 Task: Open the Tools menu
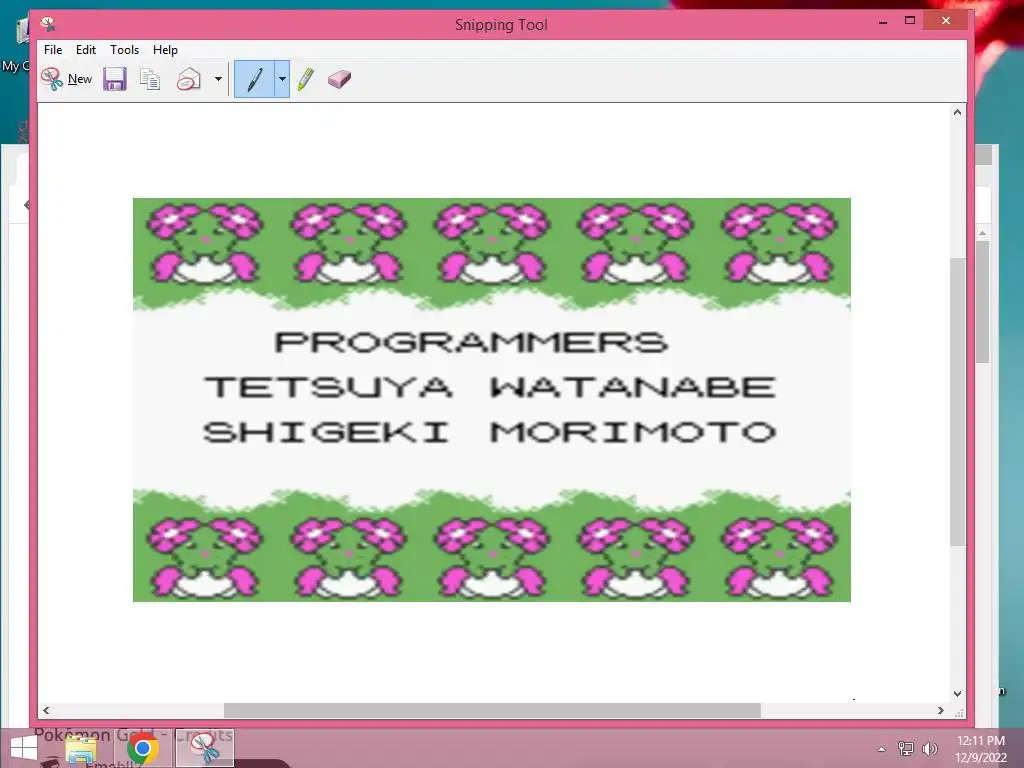124,50
